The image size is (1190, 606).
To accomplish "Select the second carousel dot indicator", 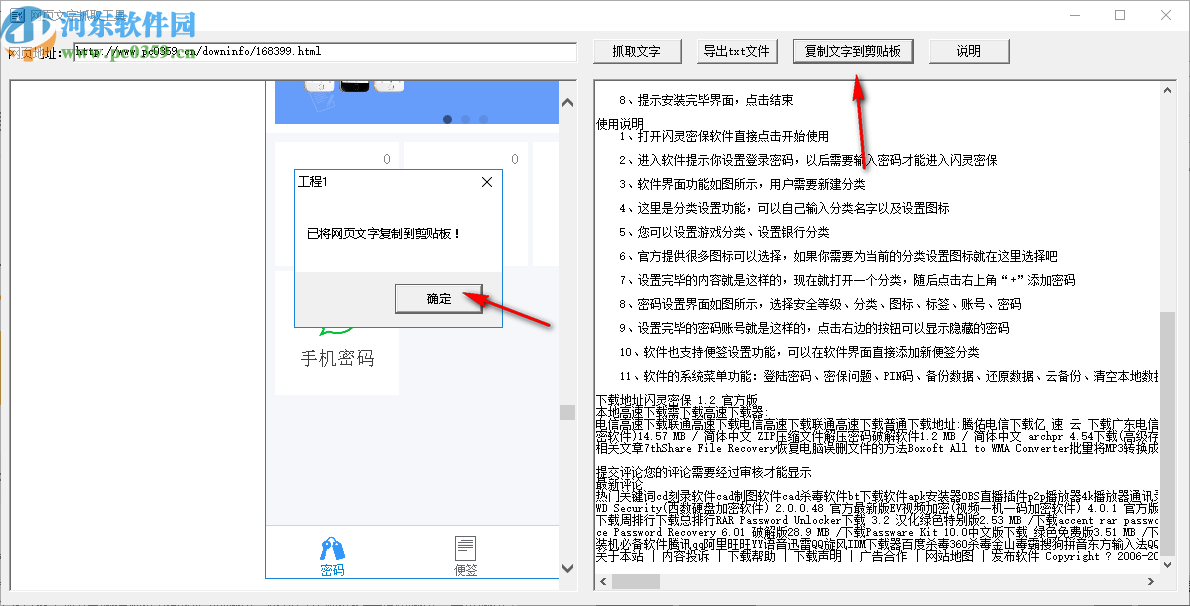I will click(x=464, y=119).
